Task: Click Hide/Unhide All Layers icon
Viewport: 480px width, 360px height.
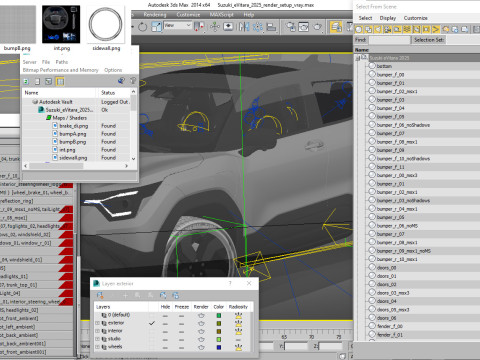Action: [163, 295]
